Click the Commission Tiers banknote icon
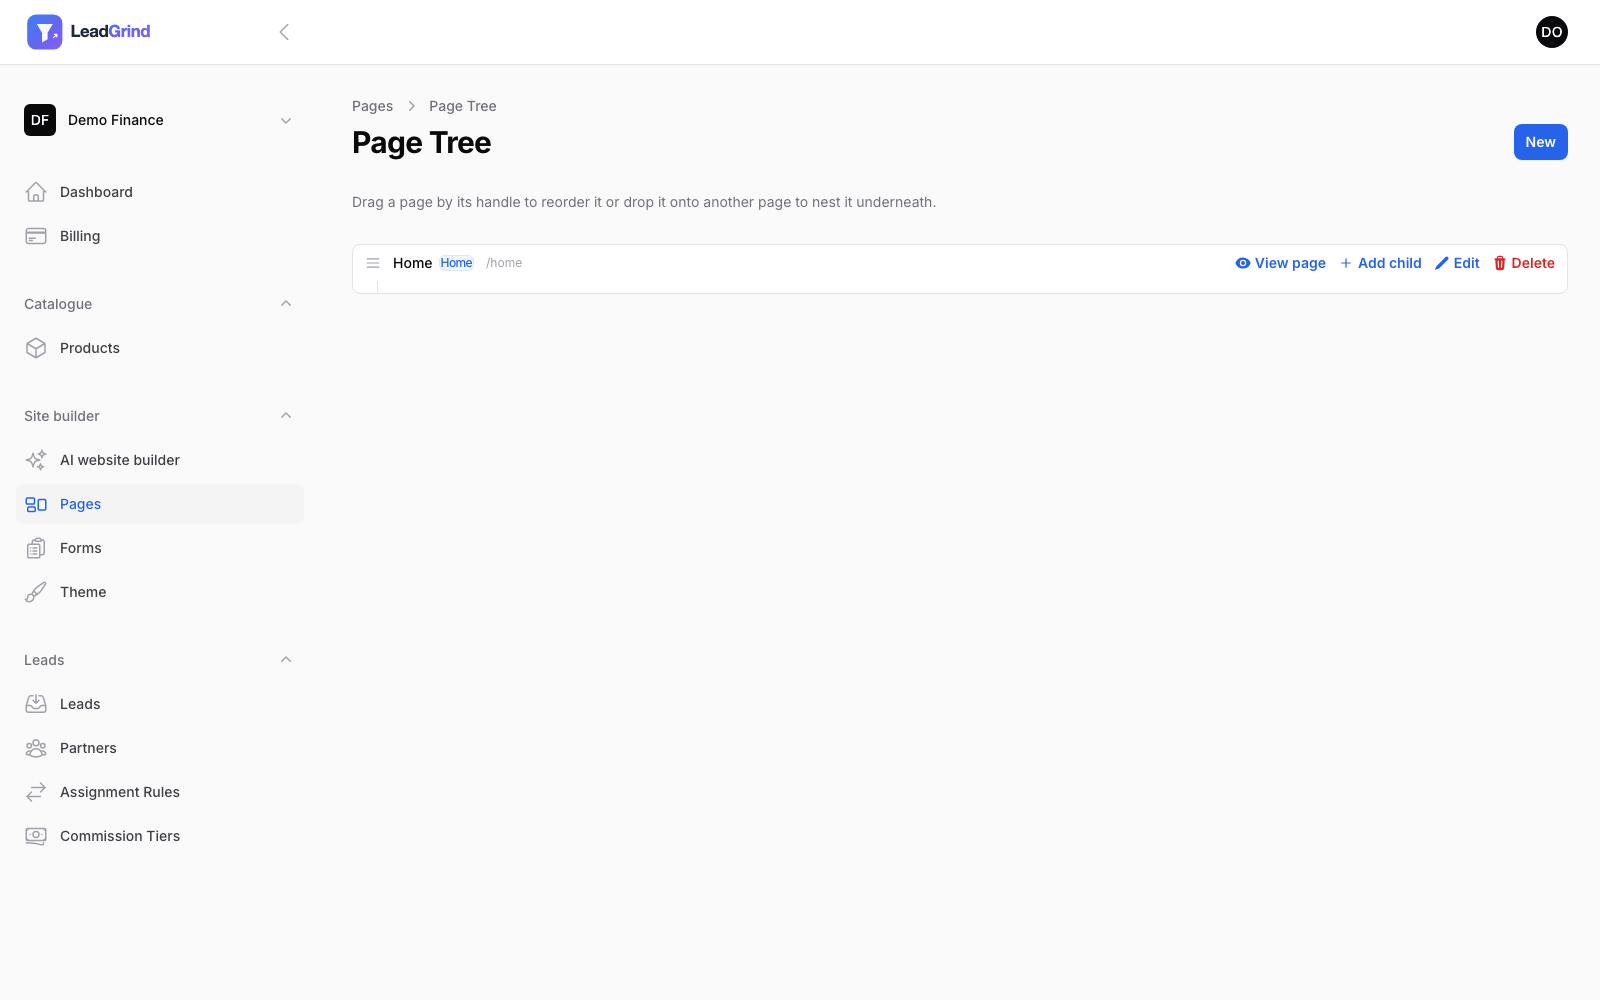 coord(36,836)
